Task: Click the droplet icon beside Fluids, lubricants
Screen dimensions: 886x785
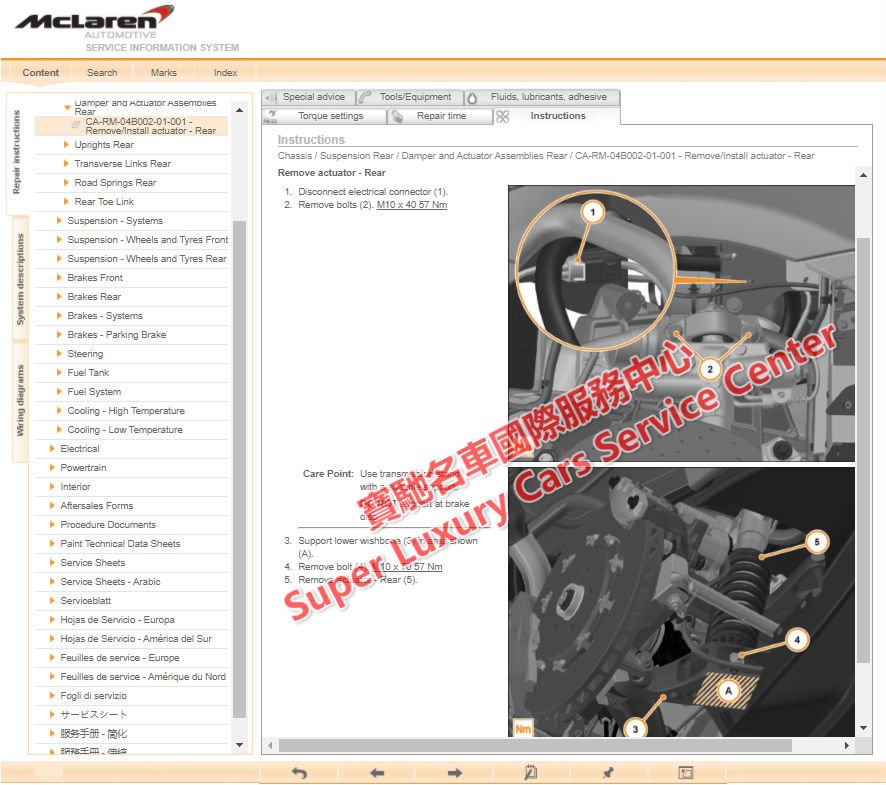Action: tap(472, 98)
